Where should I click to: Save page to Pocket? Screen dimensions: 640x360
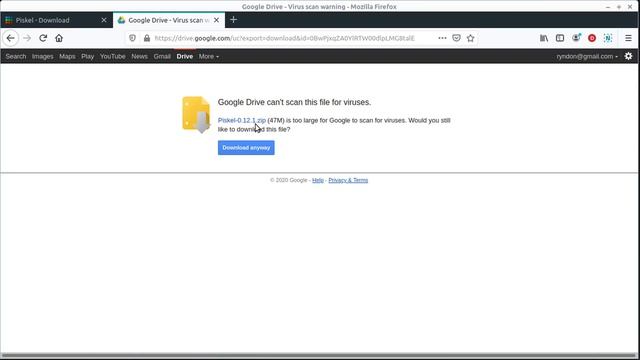pyautogui.click(x=456, y=38)
